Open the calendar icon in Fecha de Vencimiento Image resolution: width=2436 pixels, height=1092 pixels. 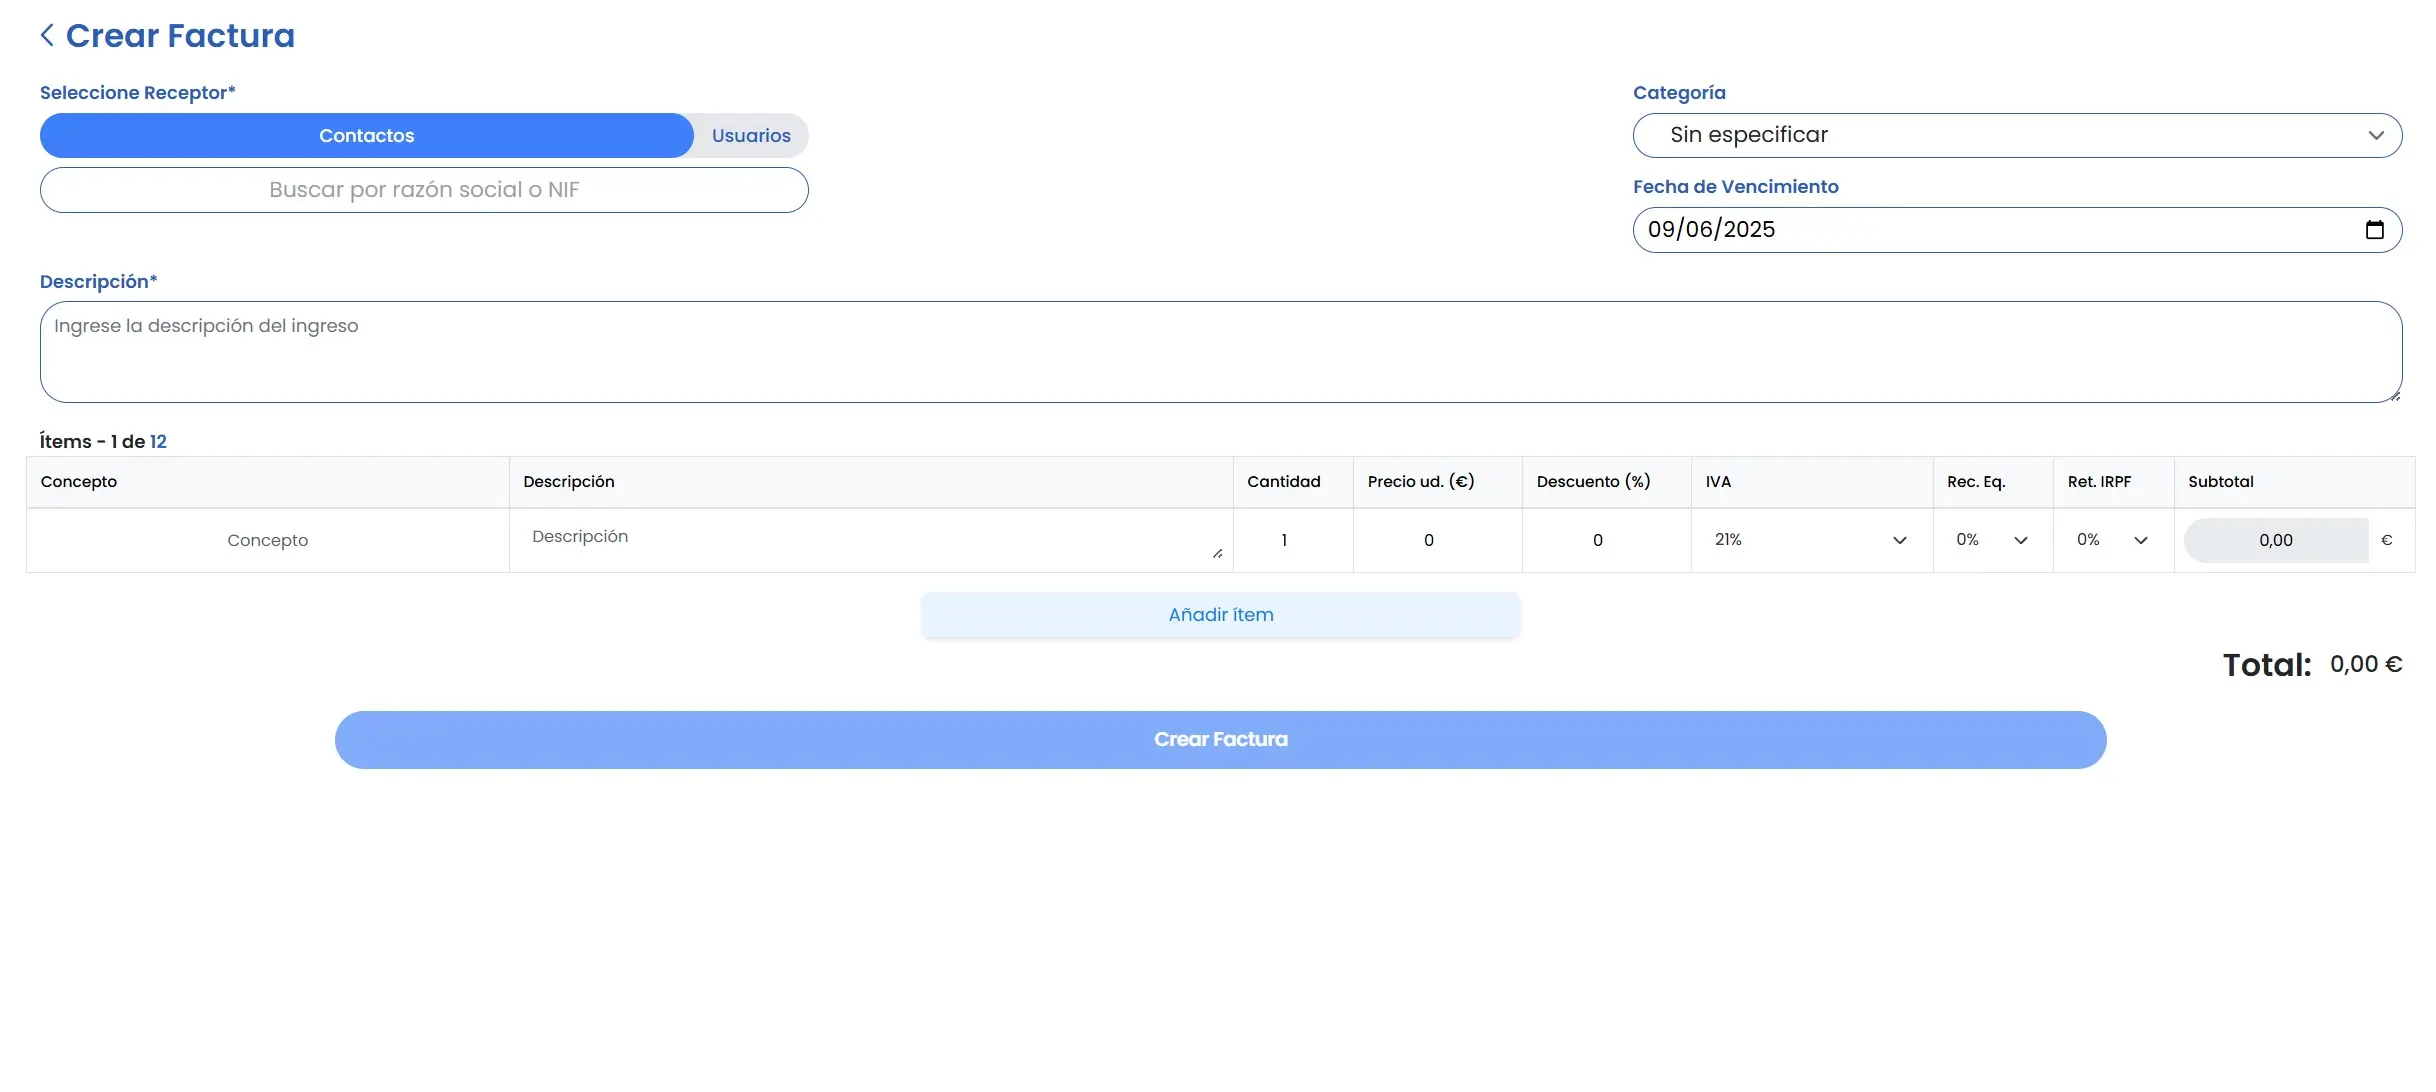point(2375,229)
